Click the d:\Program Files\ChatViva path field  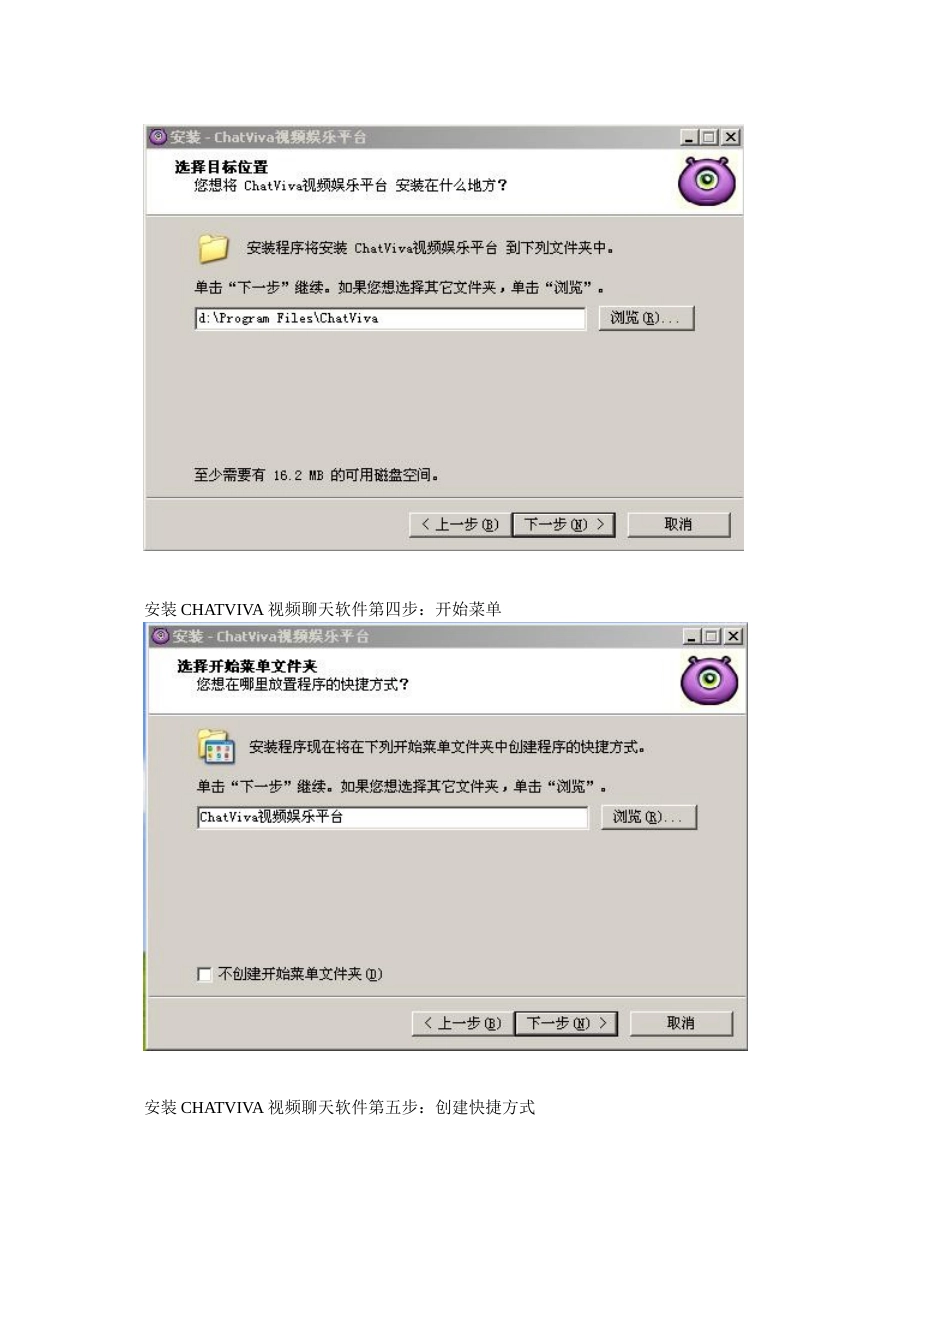[390, 318]
